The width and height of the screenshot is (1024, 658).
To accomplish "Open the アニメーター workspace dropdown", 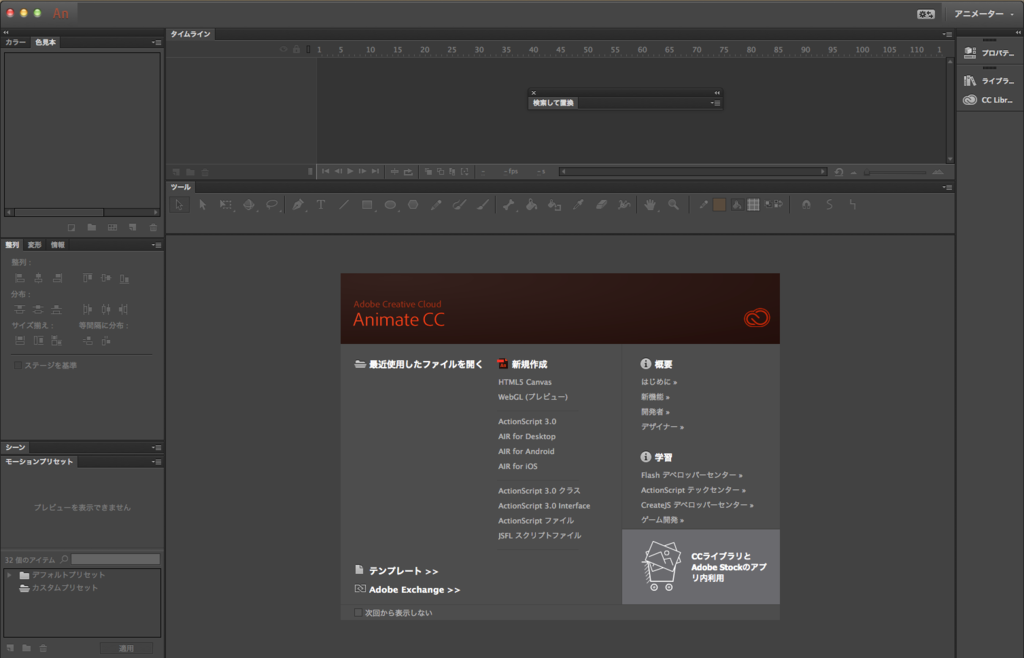I will [984, 14].
